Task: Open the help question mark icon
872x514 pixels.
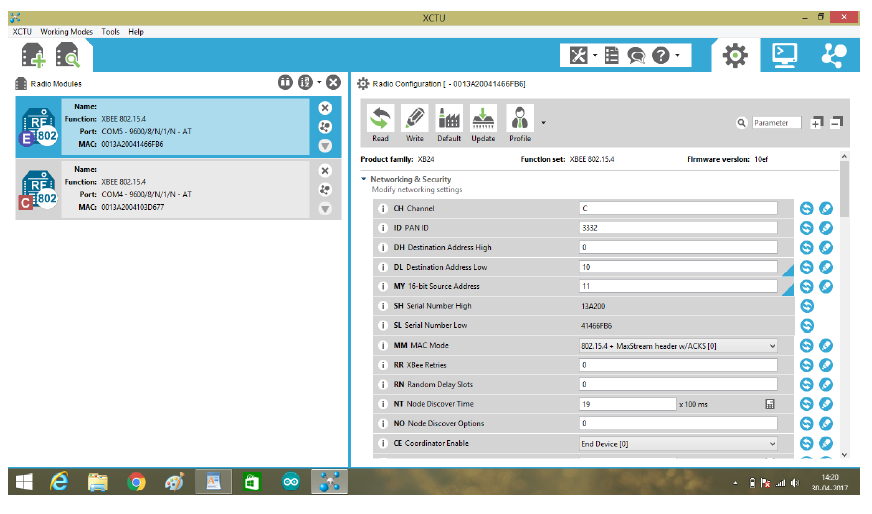Action: [x=661, y=56]
